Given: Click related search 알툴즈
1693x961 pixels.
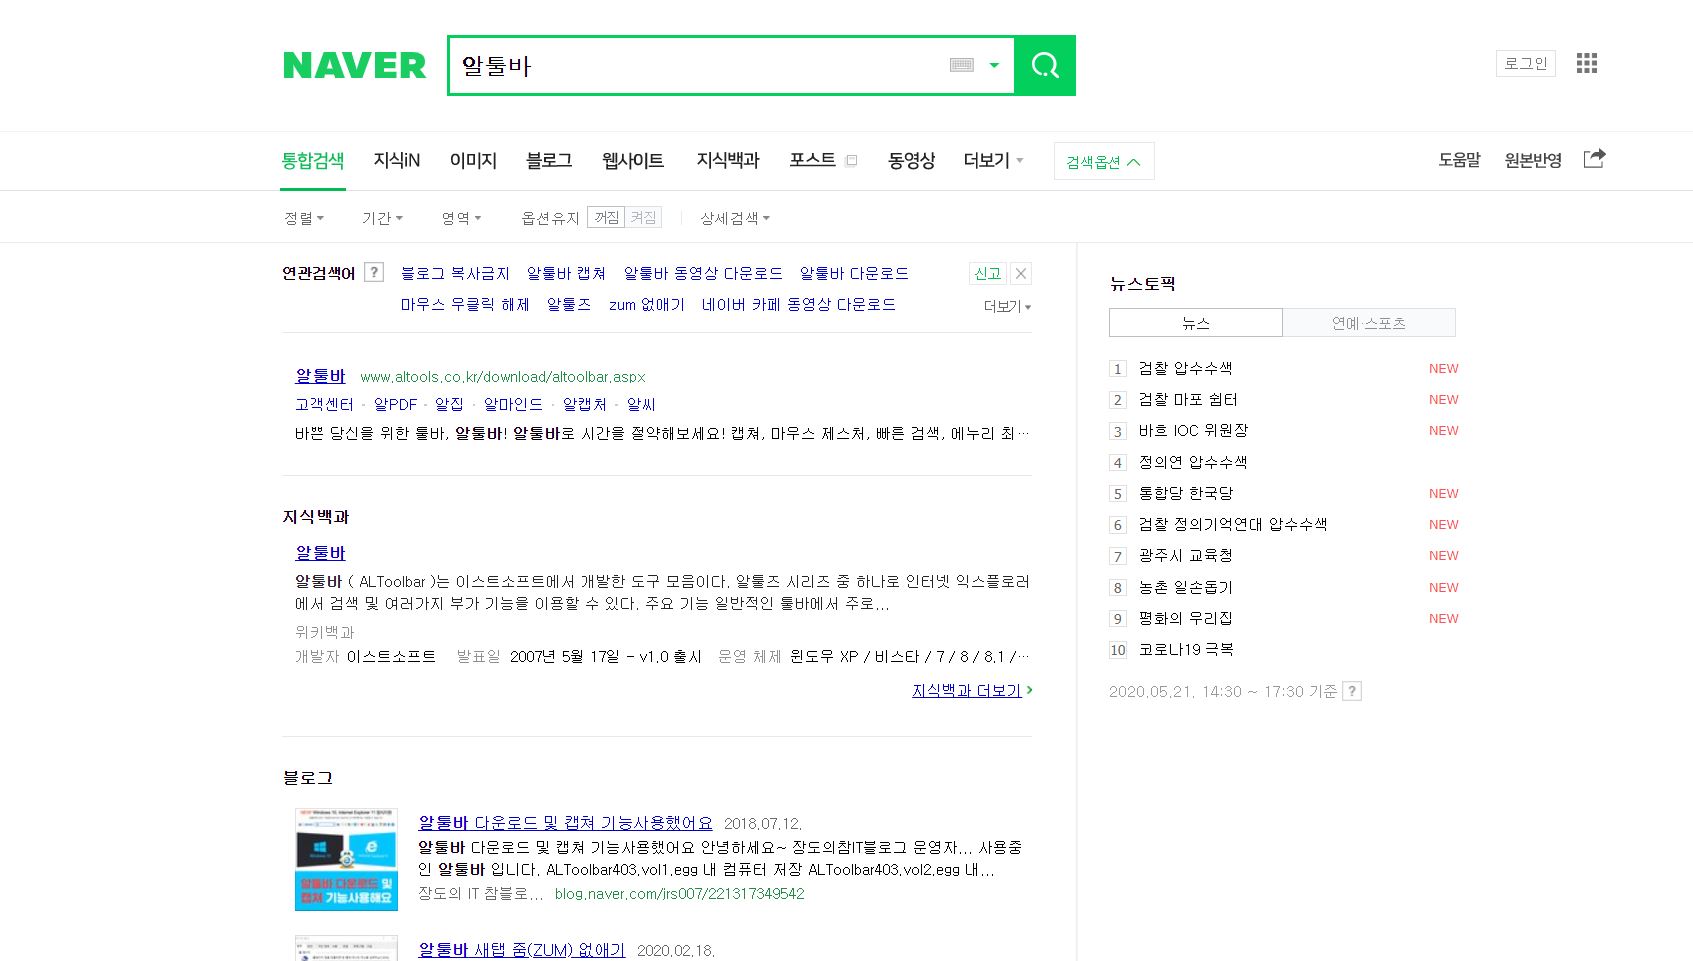Looking at the screenshot, I should point(569,304).
